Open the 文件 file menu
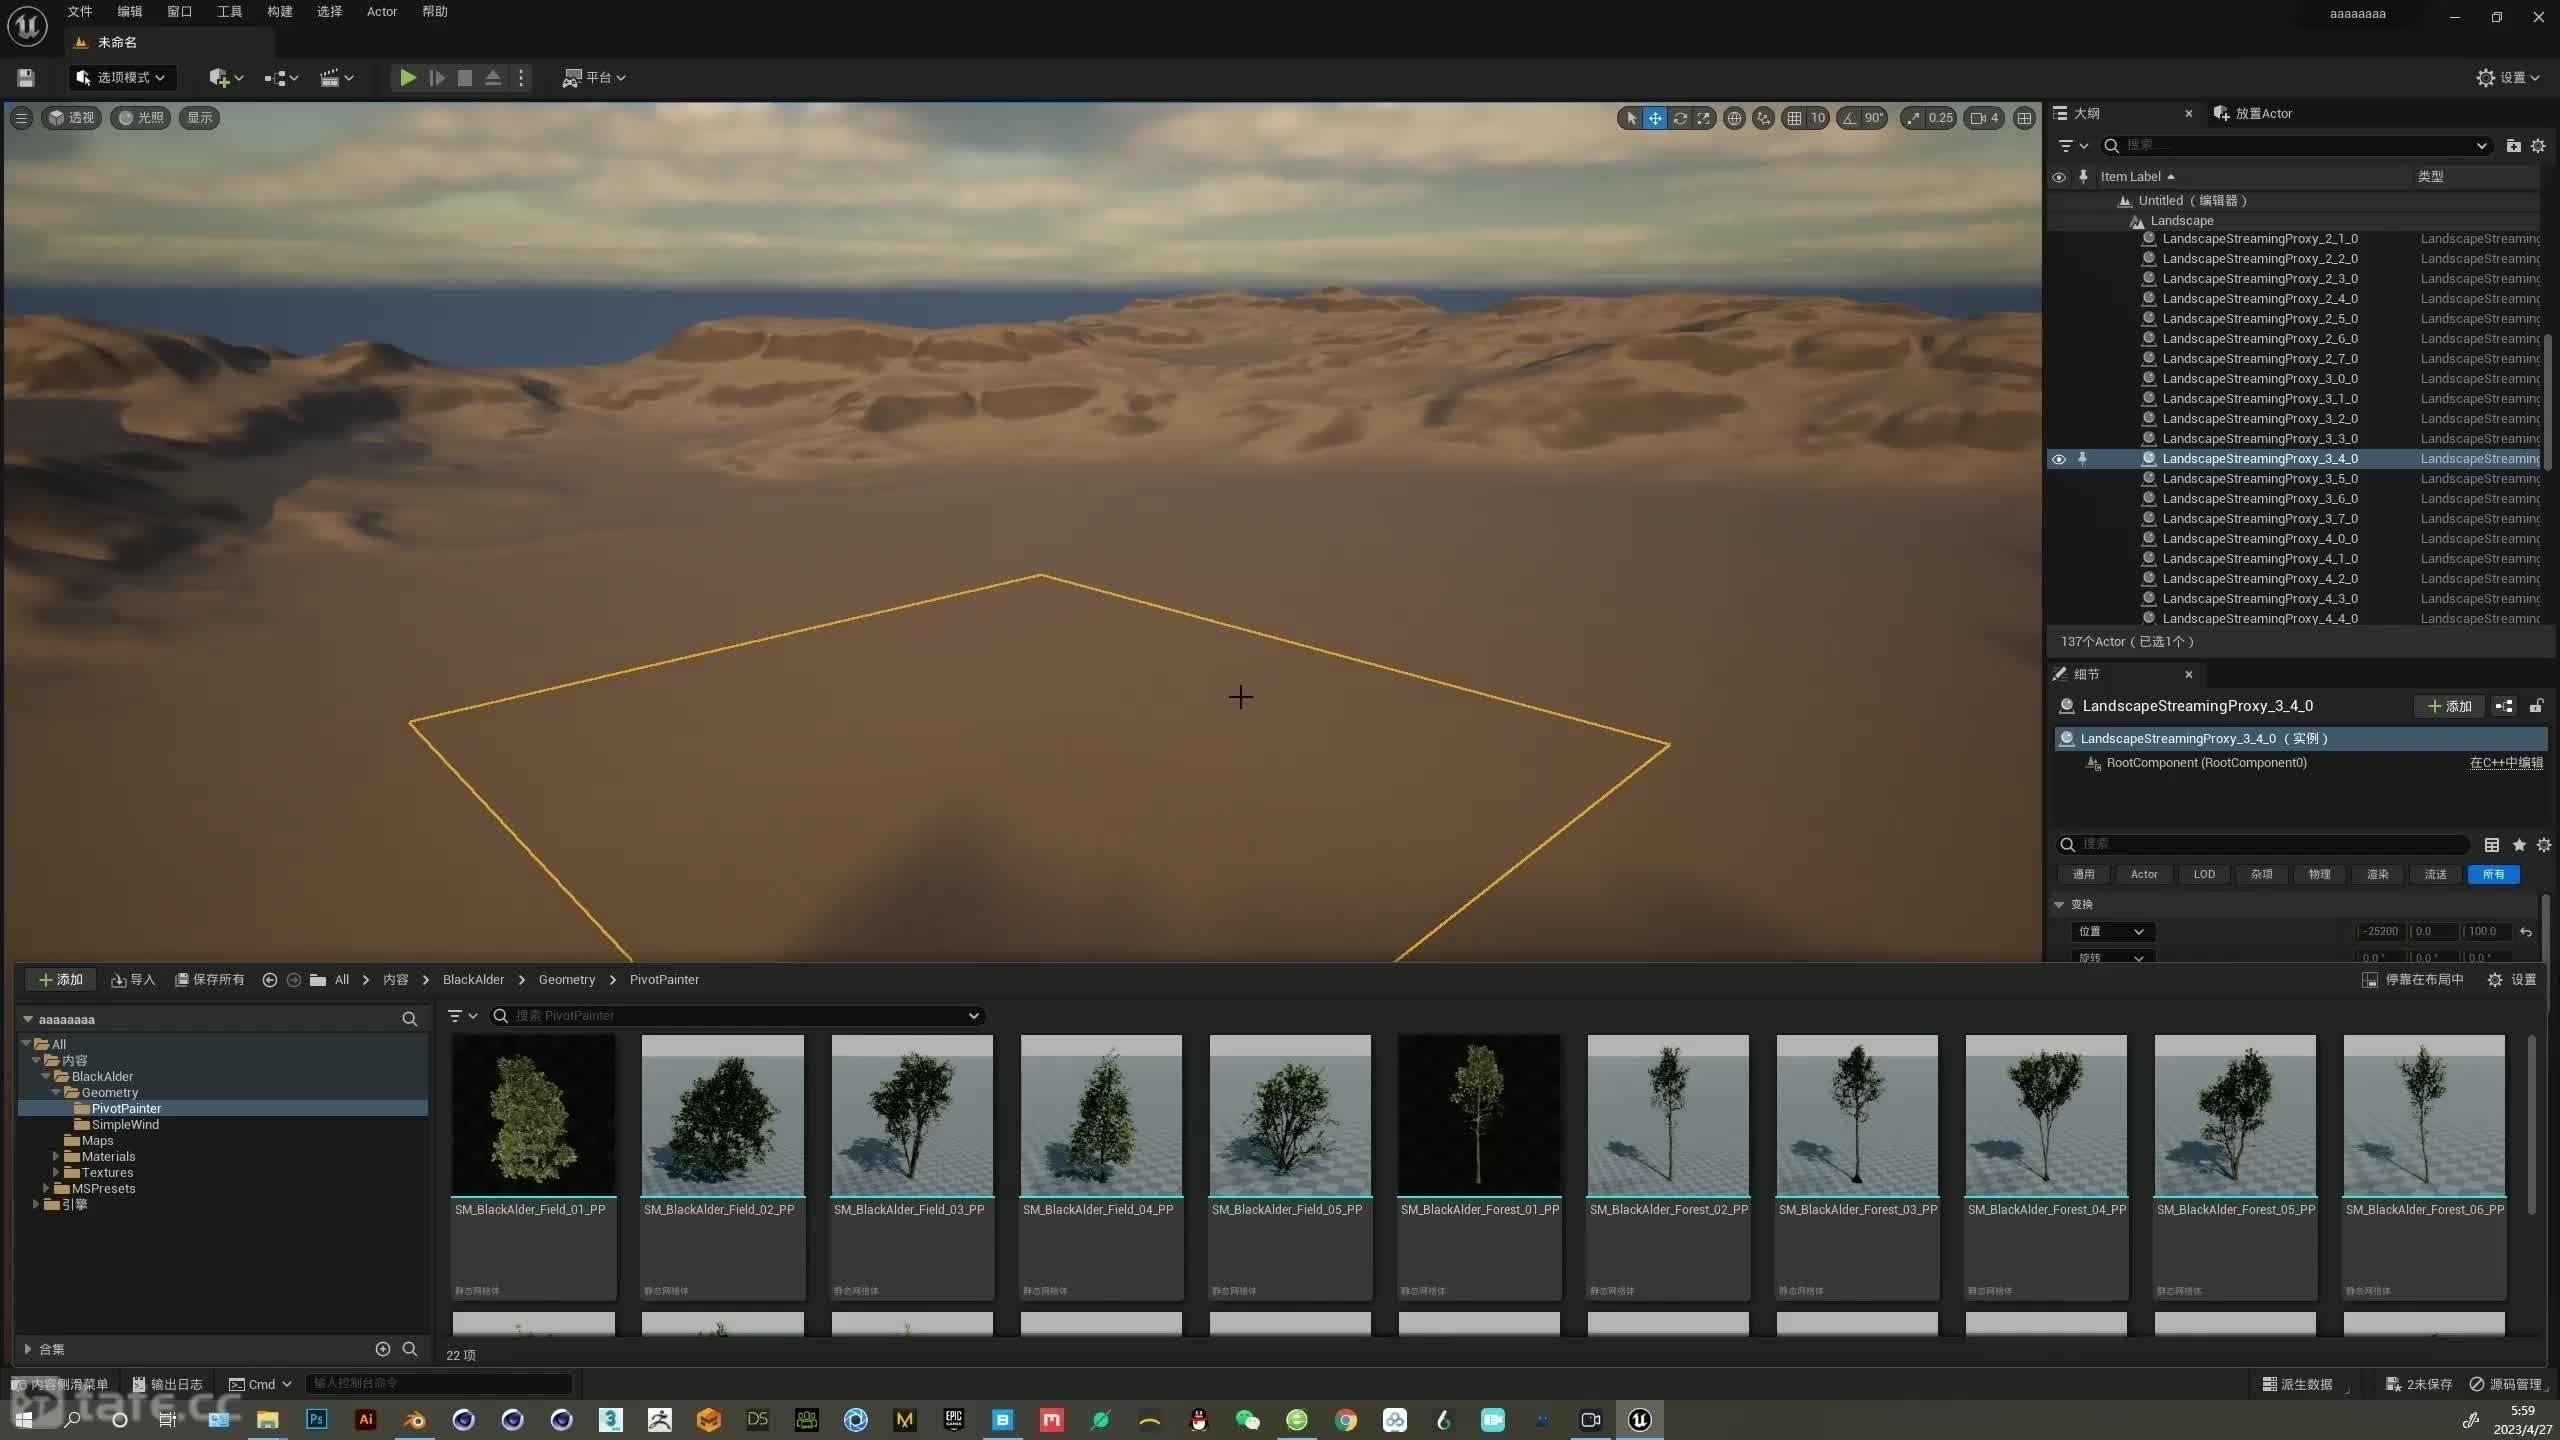2560x1440 pixels. click(x=80, y=12)
